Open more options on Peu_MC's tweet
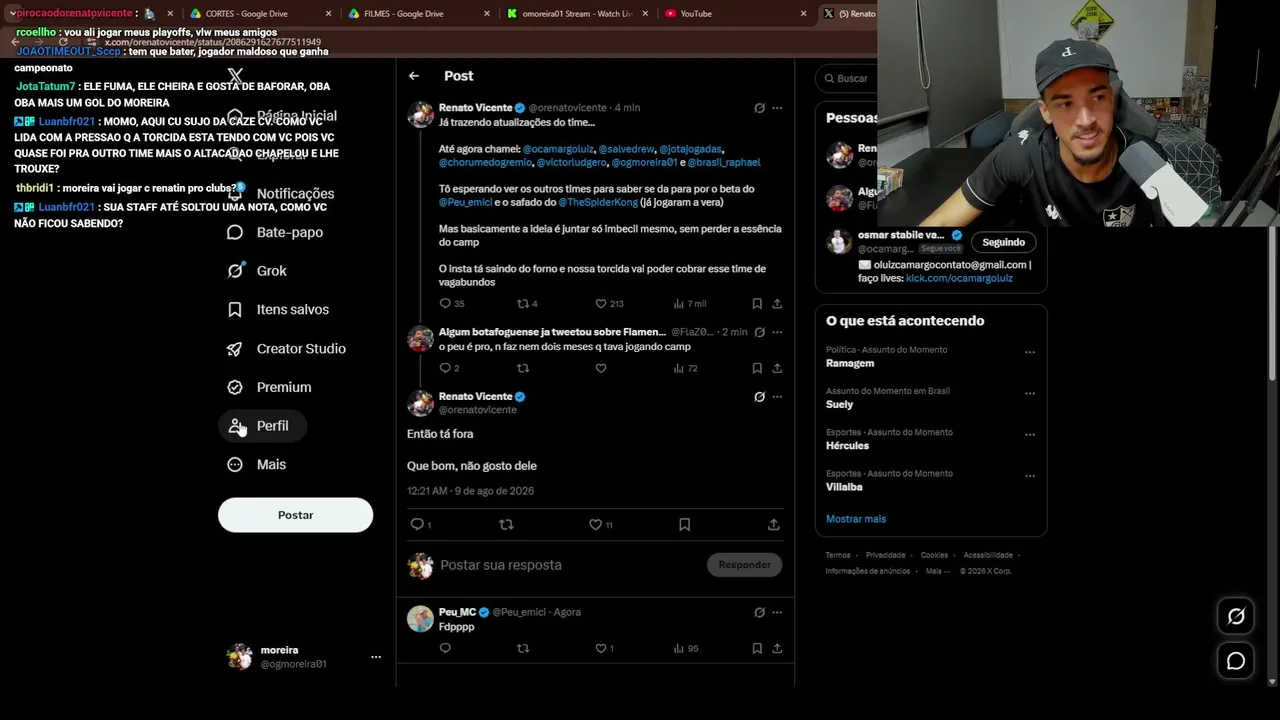Image resolution: width=1280 pixels, height=720 pixels. click(777, 612)
